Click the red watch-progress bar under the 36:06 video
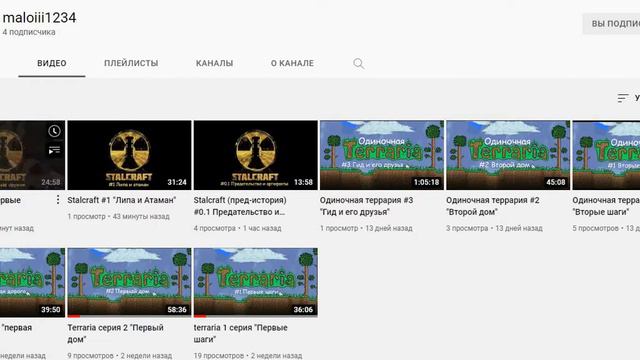 pos(200,316)
